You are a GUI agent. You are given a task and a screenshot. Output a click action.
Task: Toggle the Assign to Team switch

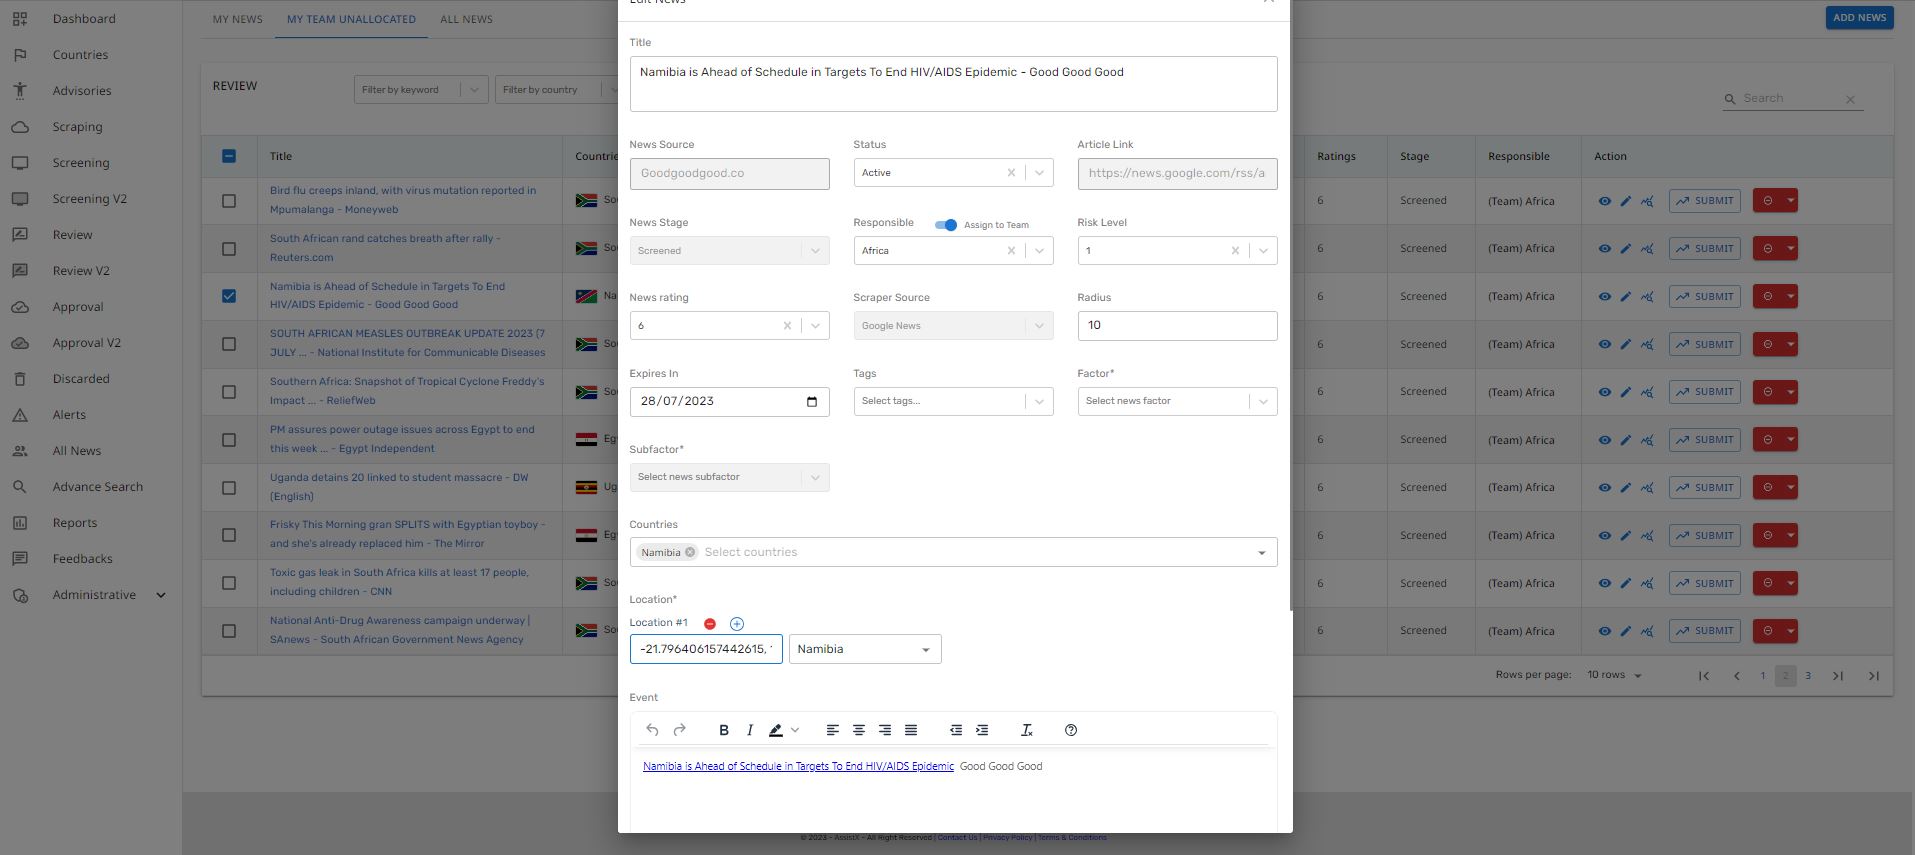pyautogui.click(x=946, y=225)
